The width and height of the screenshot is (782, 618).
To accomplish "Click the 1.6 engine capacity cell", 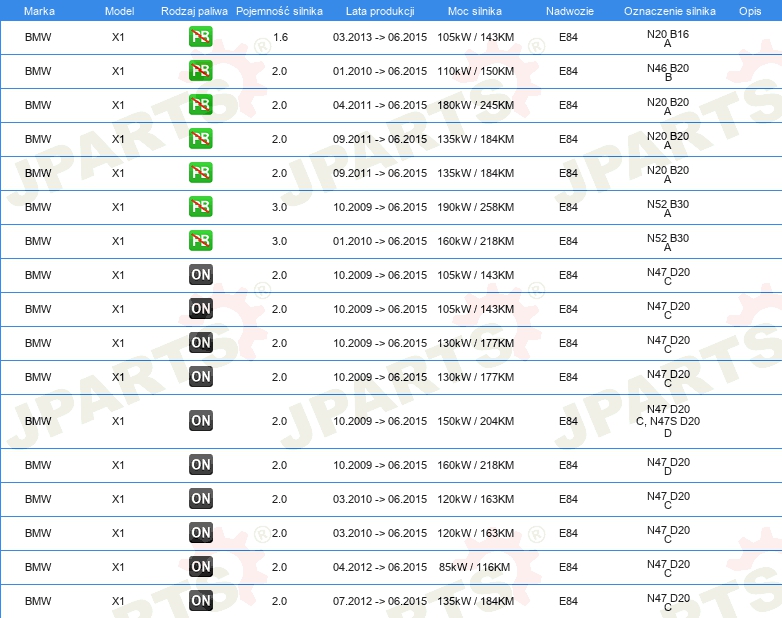I will pos(280,37).
